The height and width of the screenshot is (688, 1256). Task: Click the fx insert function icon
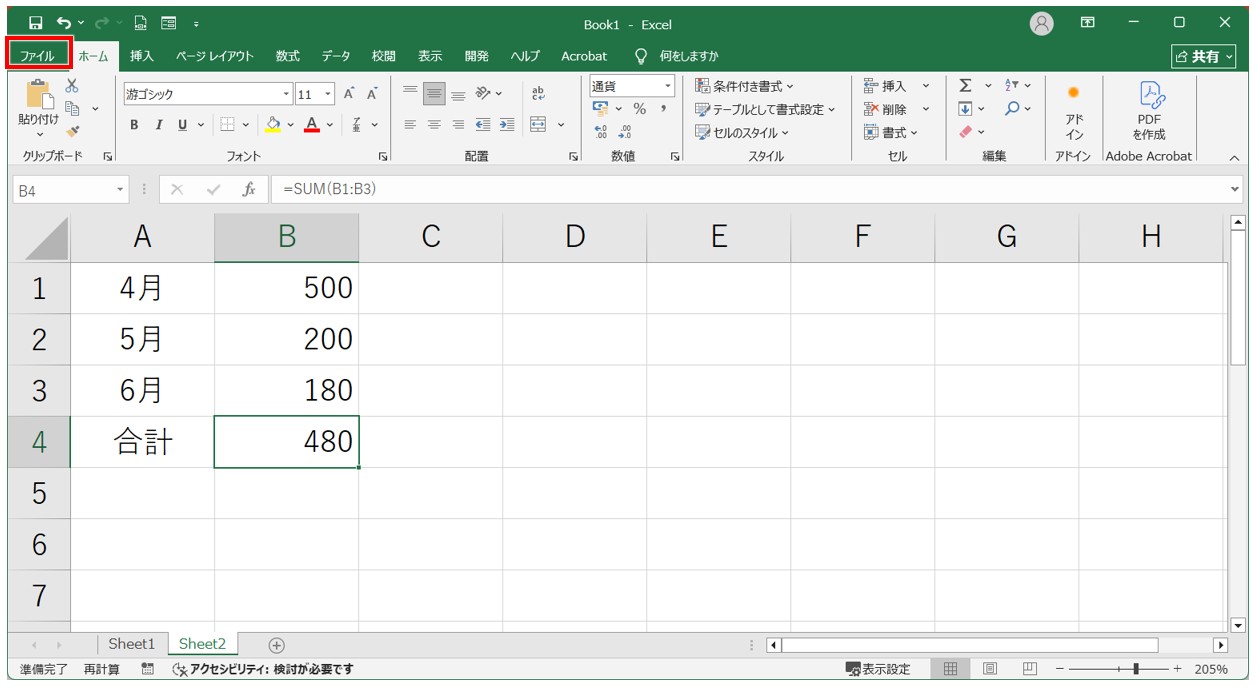click(x=249, y=189)
